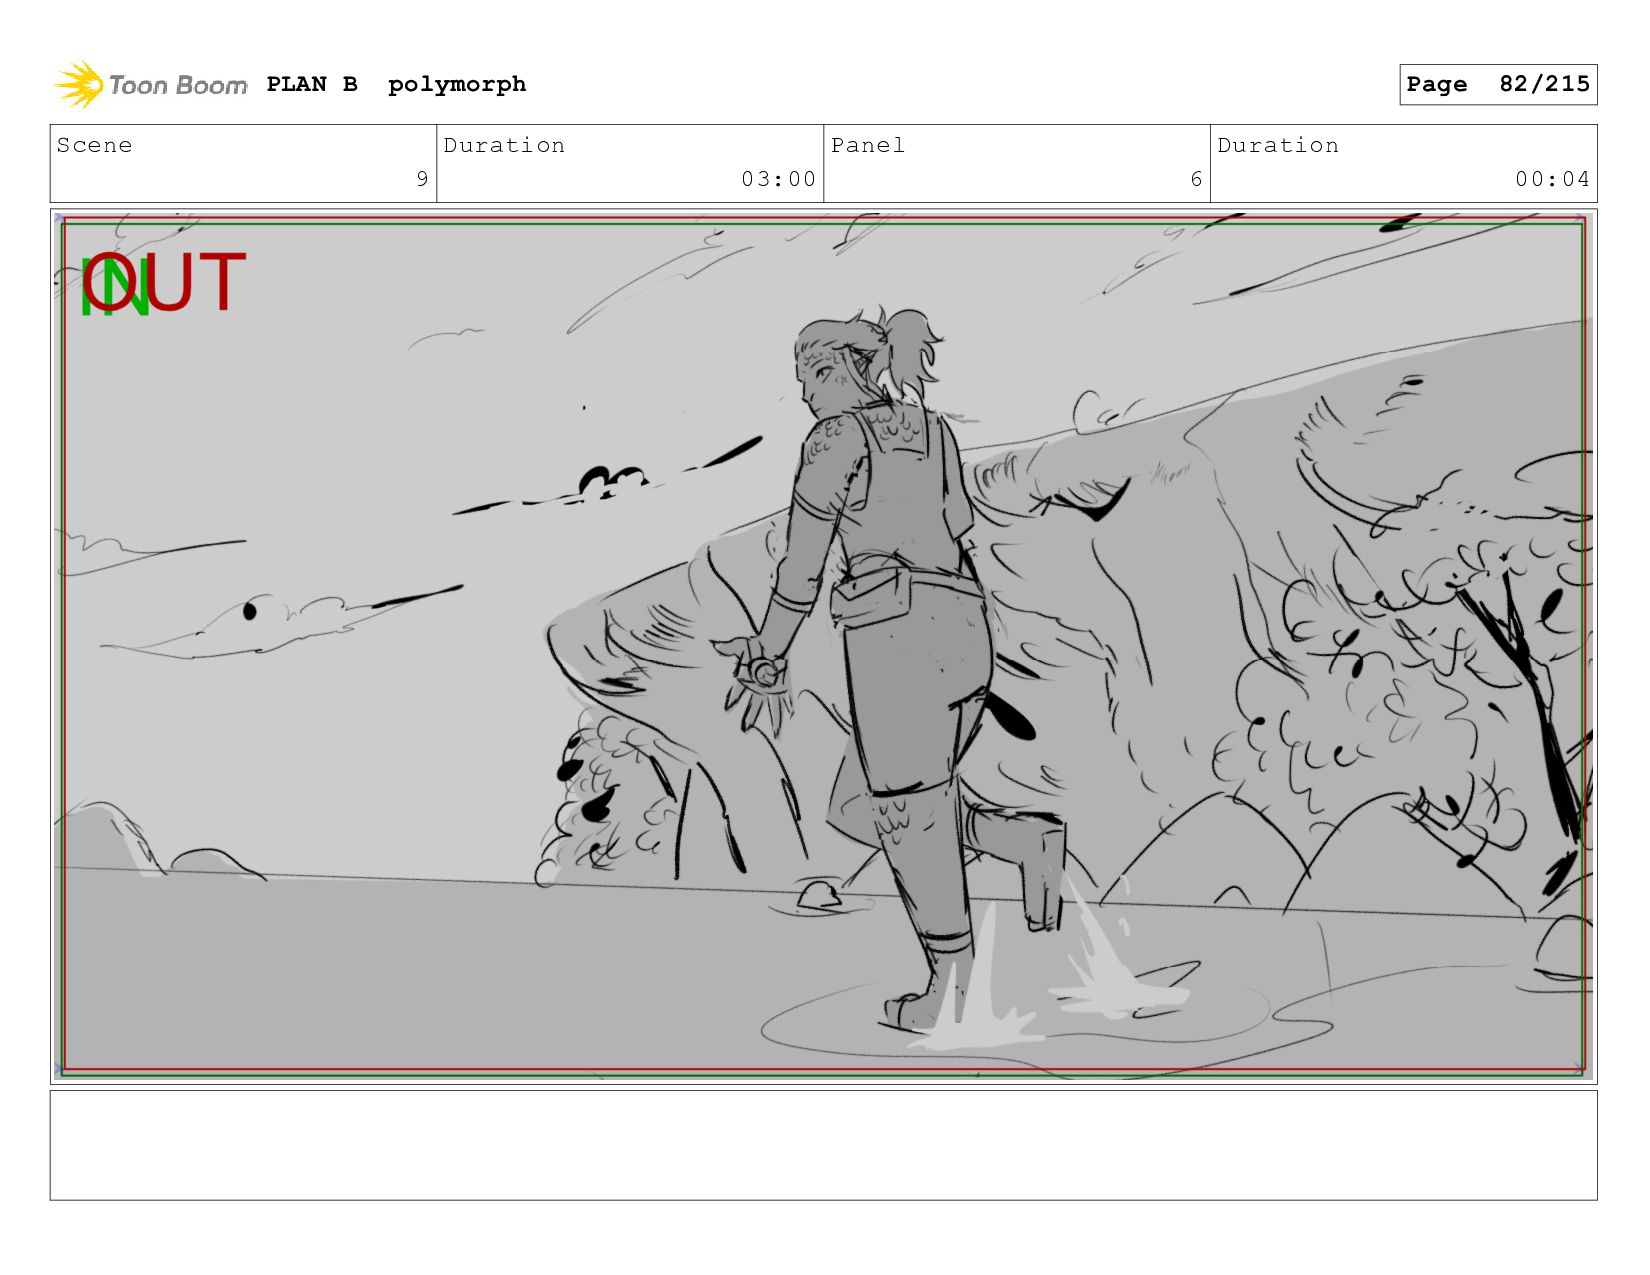1650x1275 pixels.
Task: Click the green IN marker on panel
Action: click(x=115, y=288)
